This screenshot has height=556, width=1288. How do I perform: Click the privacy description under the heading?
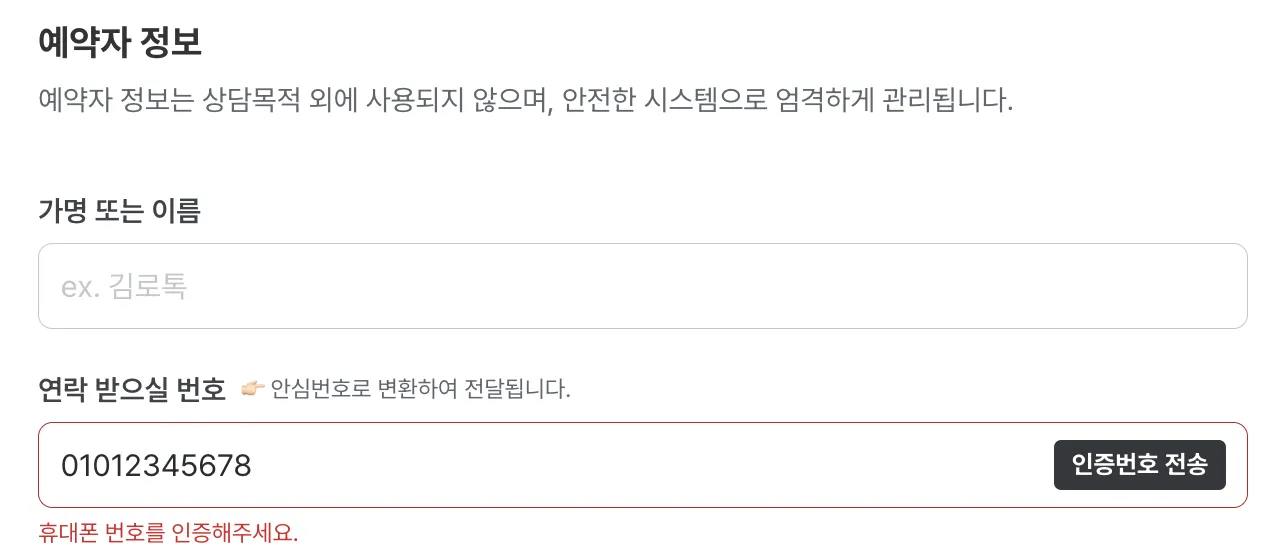[525, 101]
